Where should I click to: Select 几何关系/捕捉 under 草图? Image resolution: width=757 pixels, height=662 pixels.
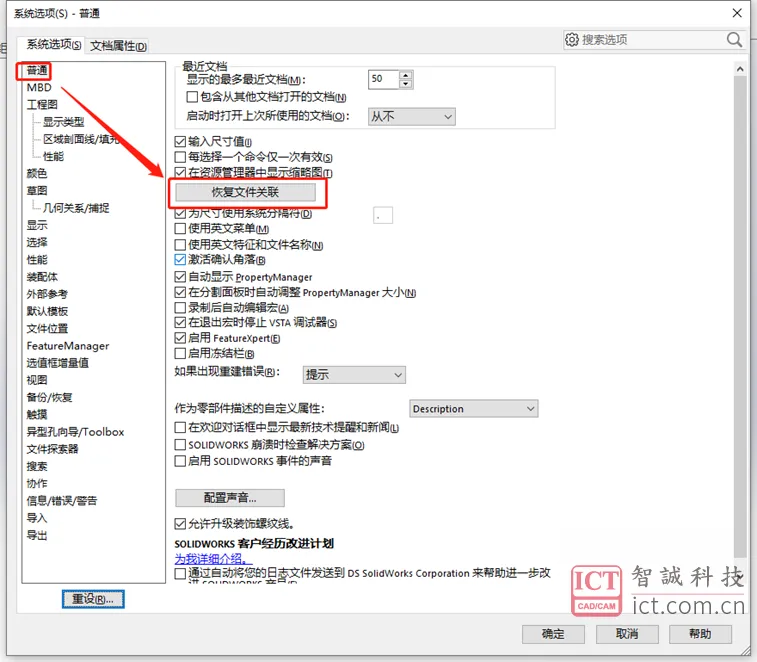tap(76, 208)
